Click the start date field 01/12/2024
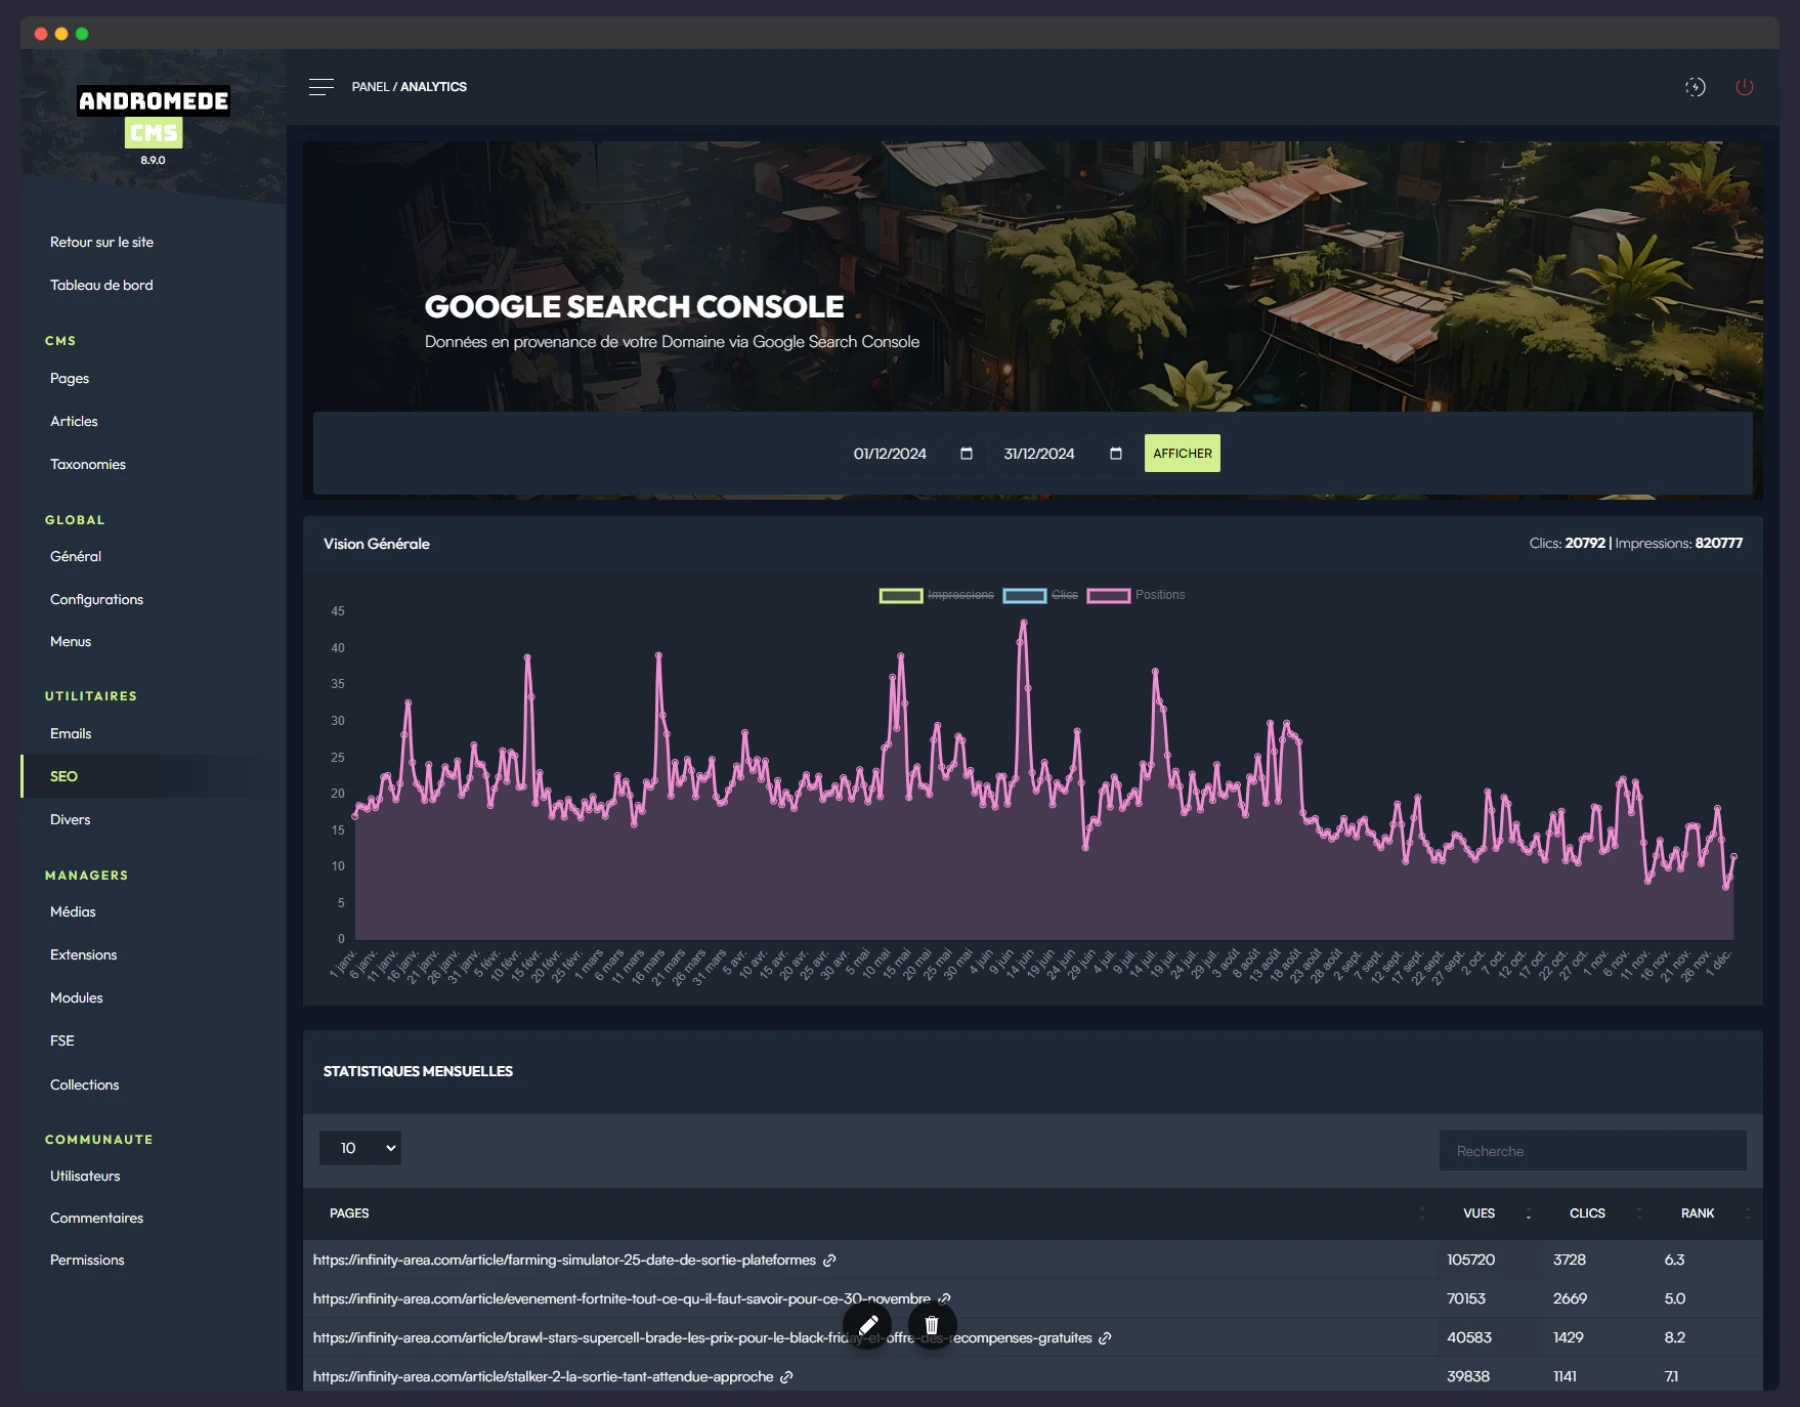The image size is (1800, 1407). coord(912,453)
